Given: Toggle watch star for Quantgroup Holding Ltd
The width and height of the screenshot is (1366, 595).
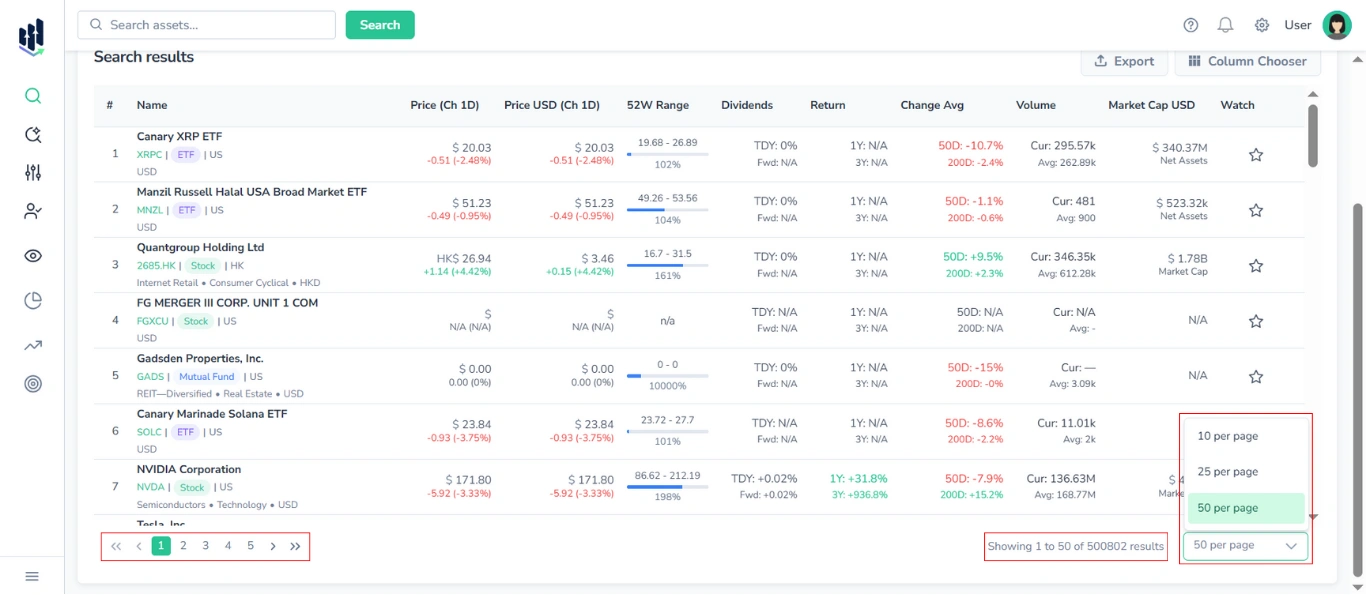Looking at the screenshot, I should point(1256,266).
